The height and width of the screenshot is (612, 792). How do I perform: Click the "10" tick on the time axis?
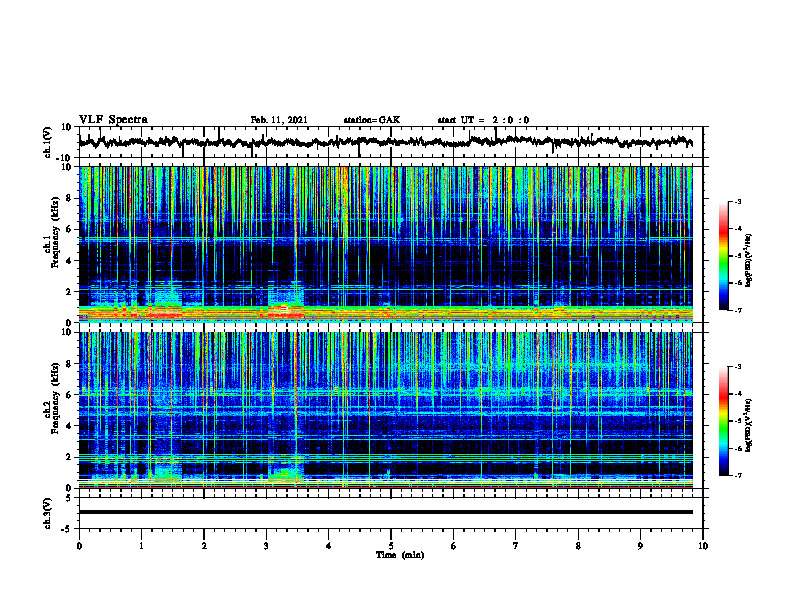(703, 546)
